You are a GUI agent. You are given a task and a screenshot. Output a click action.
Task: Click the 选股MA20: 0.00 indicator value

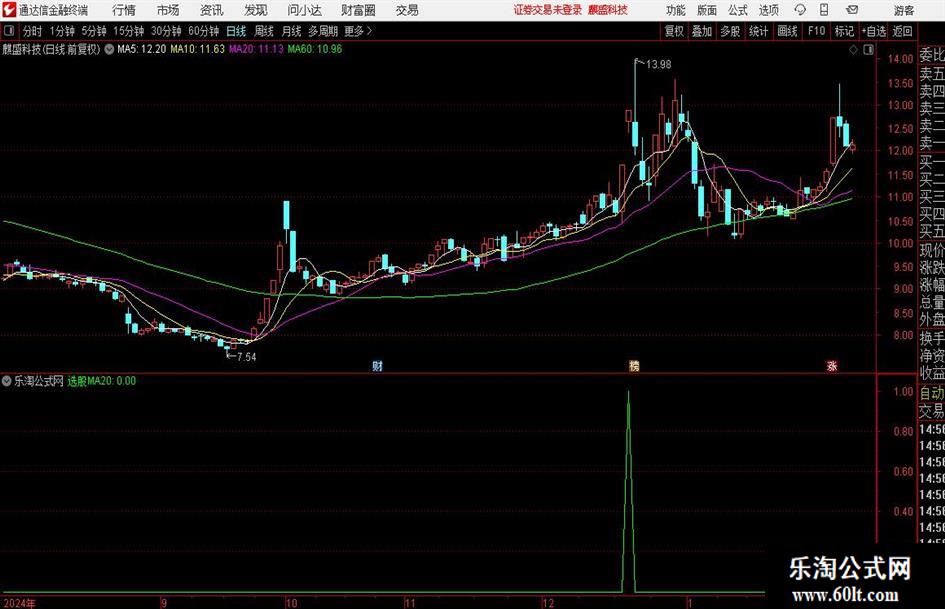pos(102,381)
